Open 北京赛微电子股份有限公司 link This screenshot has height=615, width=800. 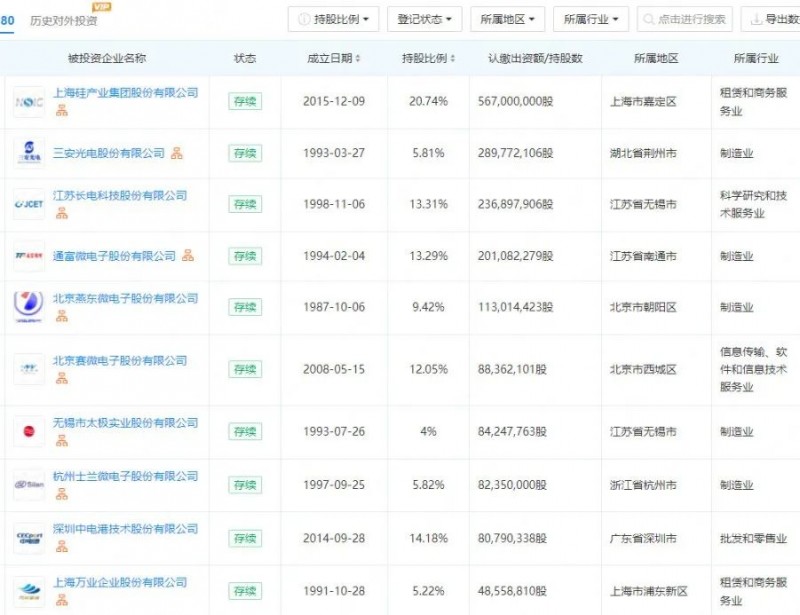pyautogui.click(x=120, y=361)
